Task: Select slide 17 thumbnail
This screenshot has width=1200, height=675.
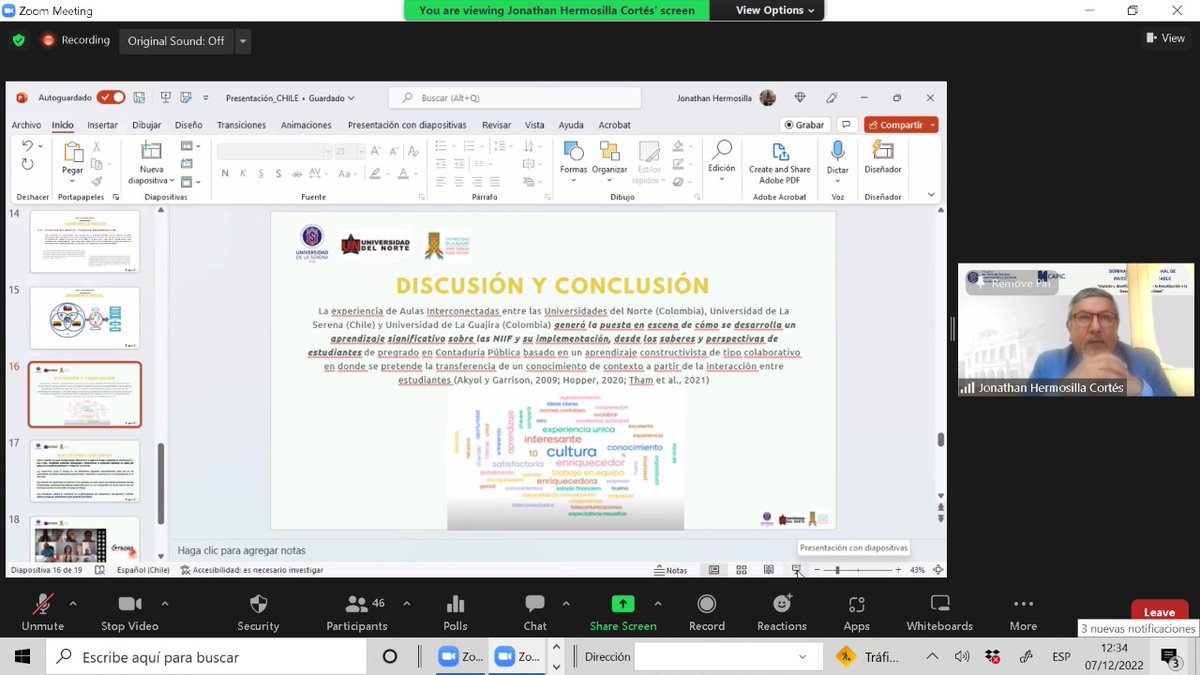Action: (85, 470)
